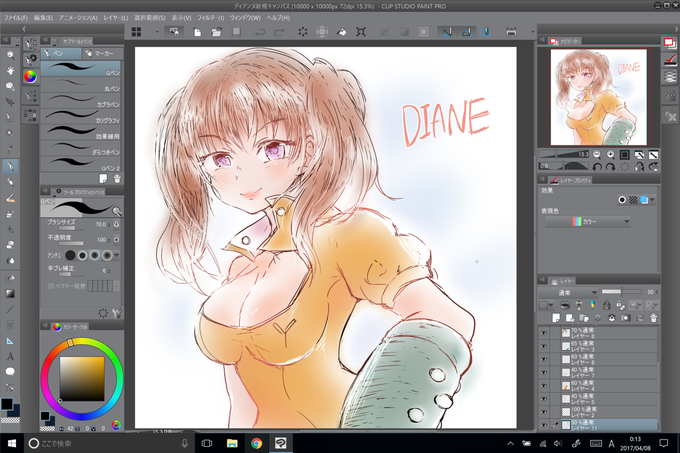Image resolution: width=680 pixels, height=453 pixels.
Task: Toggle the ベクター吸着 checkbox
Action: tap(51, 286)
